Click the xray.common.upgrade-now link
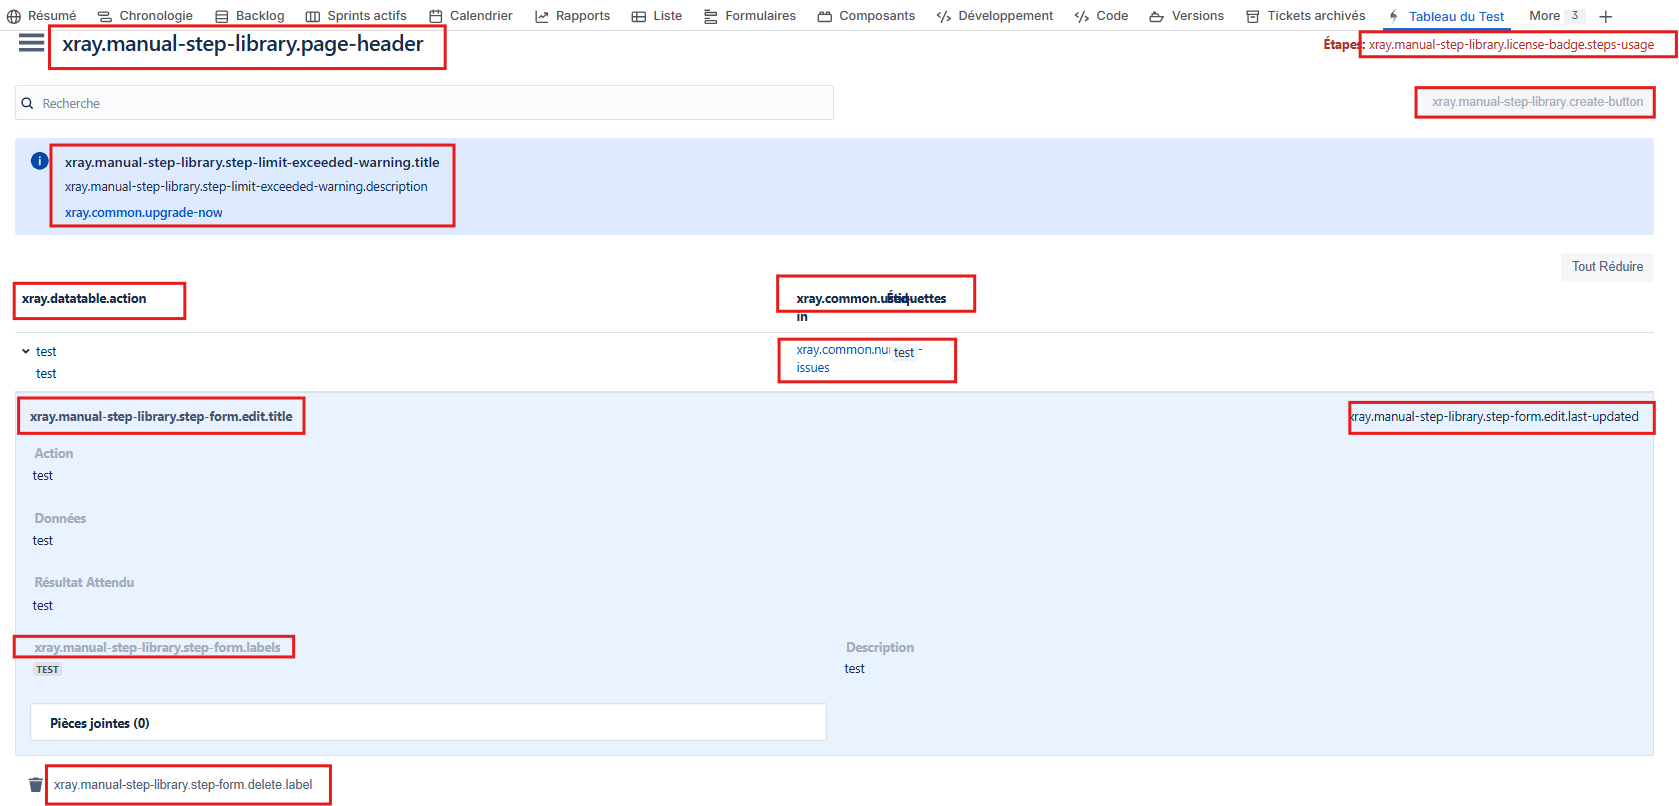Viewport: 1679px width, 806px height. point(144,213)
